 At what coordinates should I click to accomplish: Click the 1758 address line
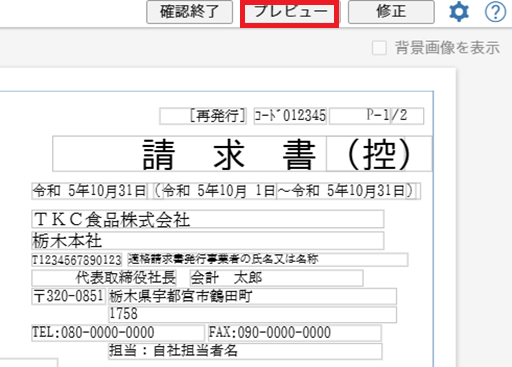[253, 314]
